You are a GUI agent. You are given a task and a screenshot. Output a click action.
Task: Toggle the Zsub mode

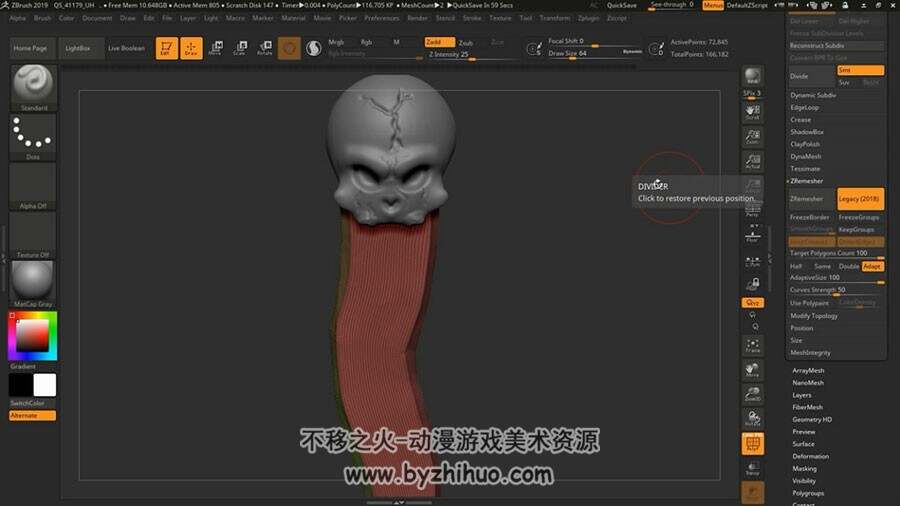tap(466, 42)
